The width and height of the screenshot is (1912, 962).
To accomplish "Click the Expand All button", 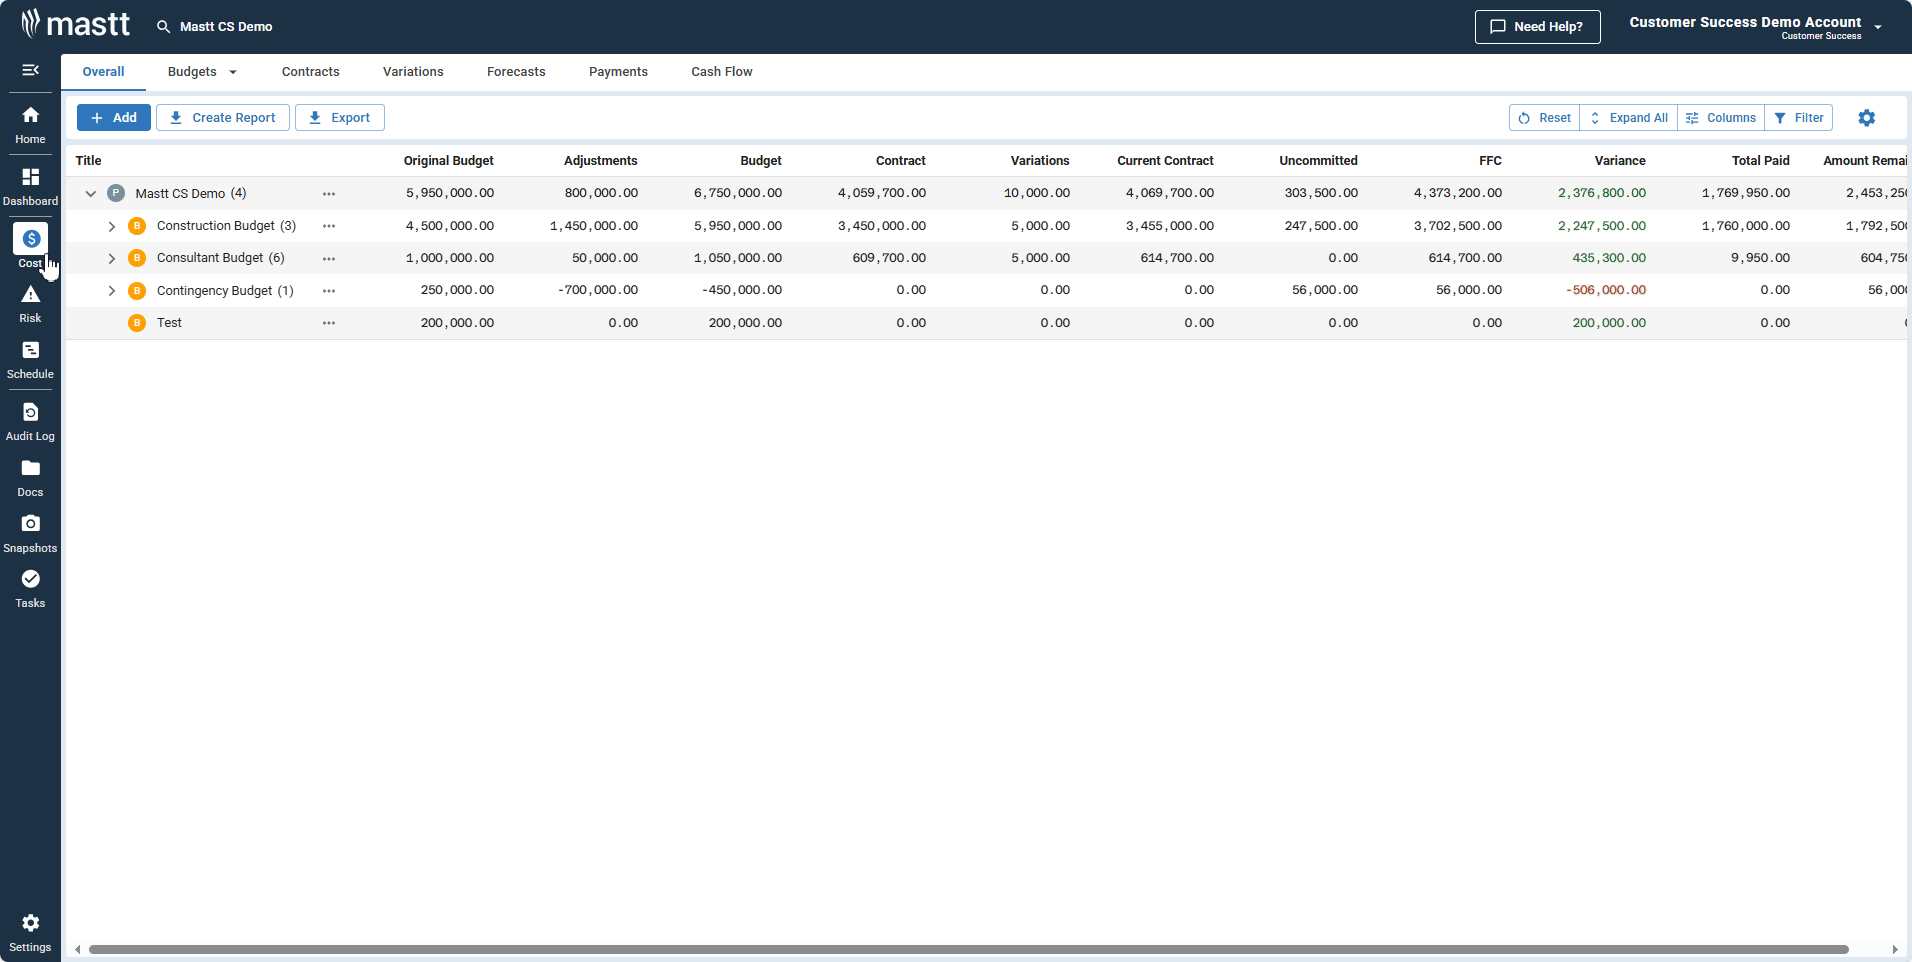I will pos(1627,117).
